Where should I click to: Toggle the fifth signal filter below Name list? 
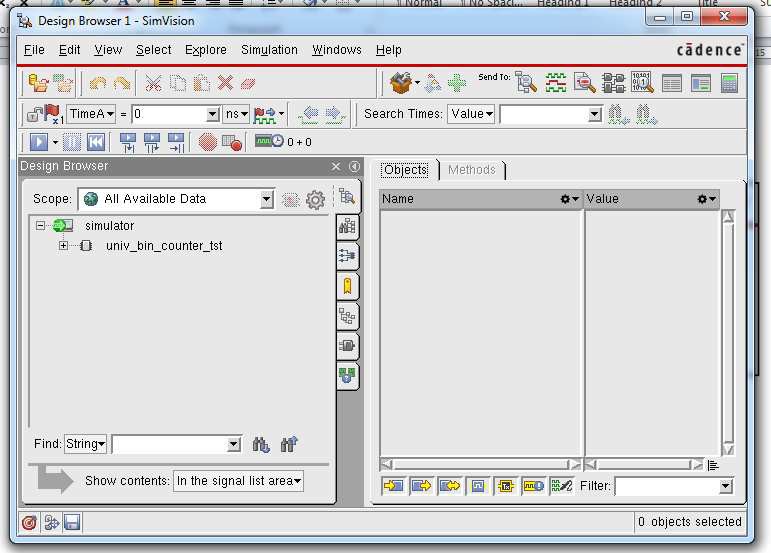(505, 486)
